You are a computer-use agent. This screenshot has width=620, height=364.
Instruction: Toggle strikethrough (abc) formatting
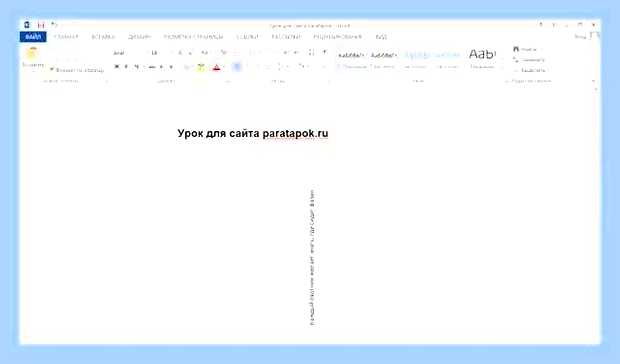coord(151,67)
